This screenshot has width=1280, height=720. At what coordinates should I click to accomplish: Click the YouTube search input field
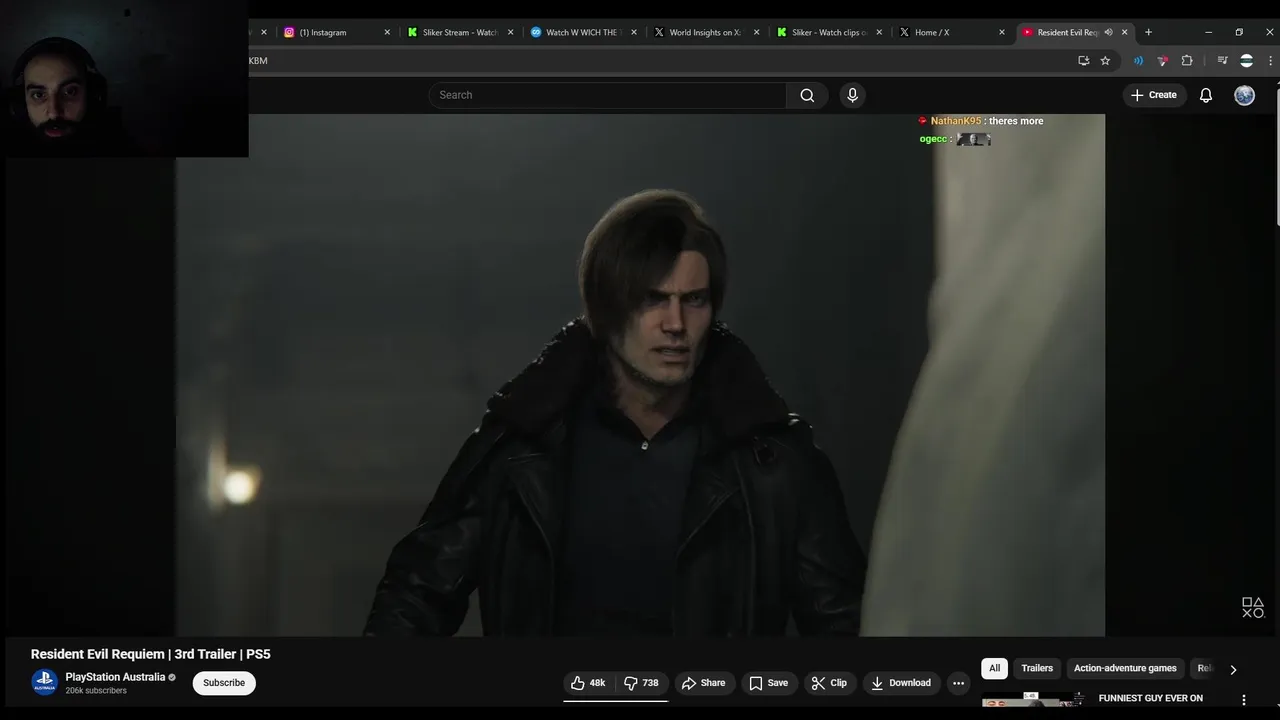[608, 95]
